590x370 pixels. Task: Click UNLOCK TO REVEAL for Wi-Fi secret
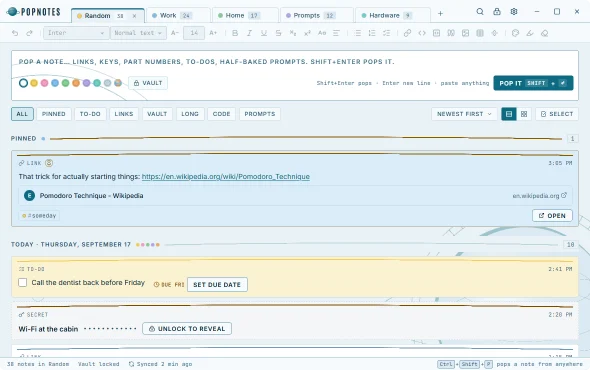(187, 329)
